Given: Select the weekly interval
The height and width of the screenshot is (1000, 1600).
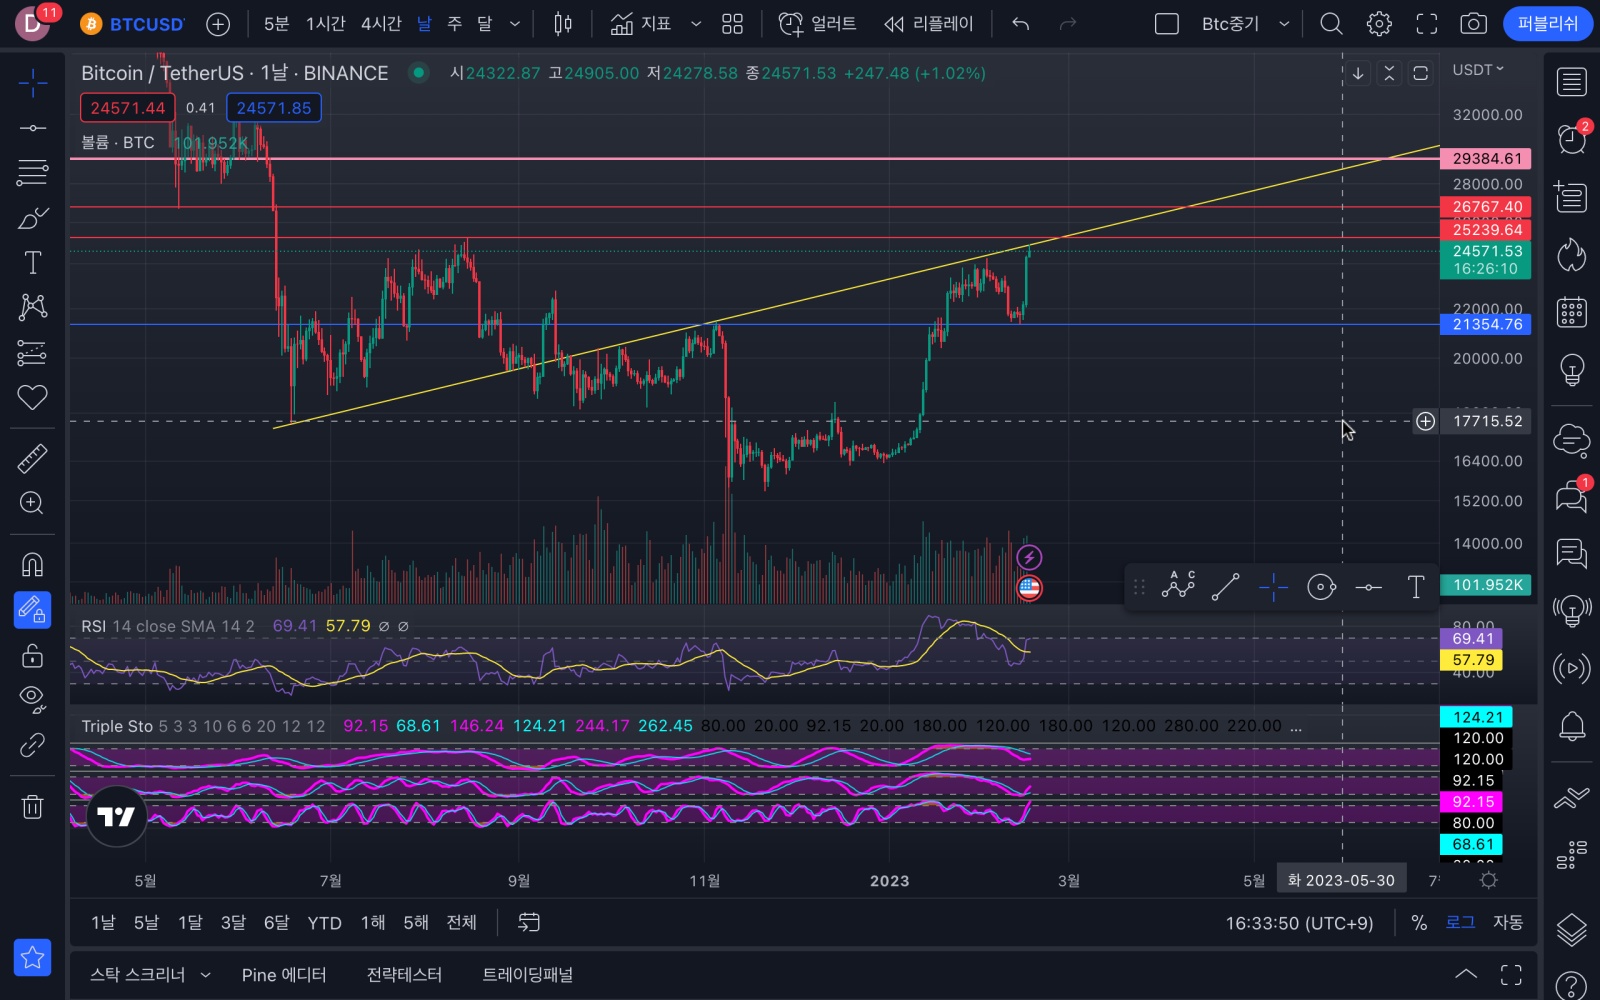Looking at the screenshot, I should pyautogui.click(x=455, y=24).
